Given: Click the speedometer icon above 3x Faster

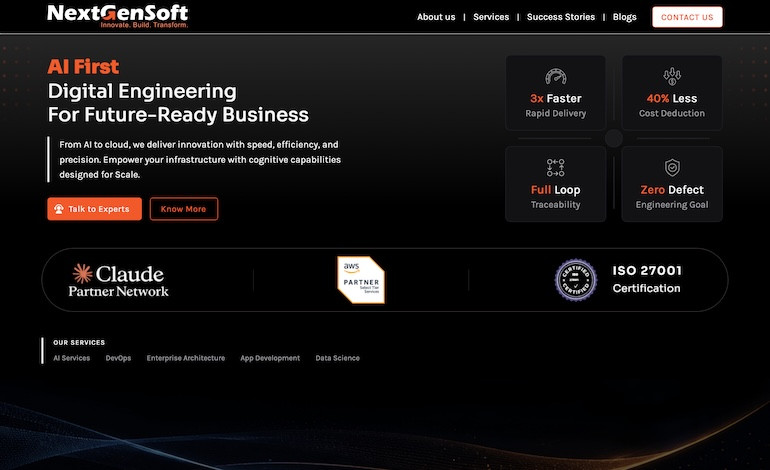Looking at the screenshot, I should coord(555,77).
